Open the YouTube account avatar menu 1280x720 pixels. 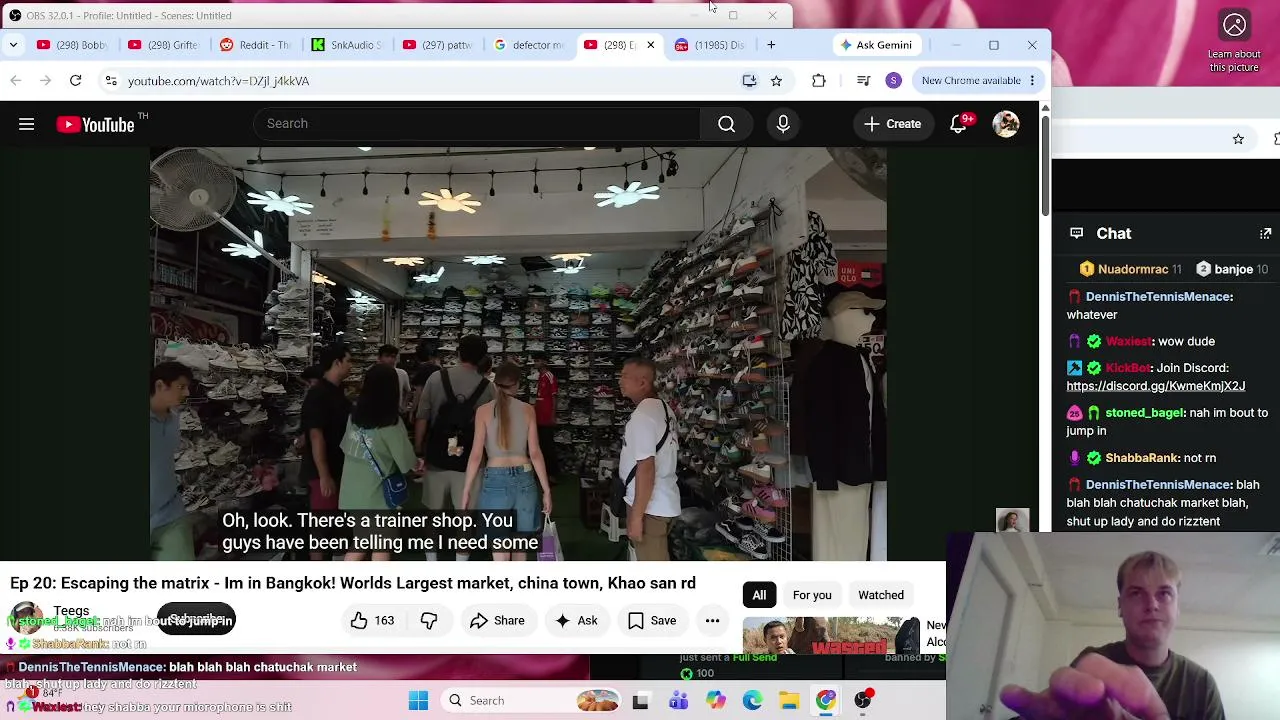(x=1006, y=124)
